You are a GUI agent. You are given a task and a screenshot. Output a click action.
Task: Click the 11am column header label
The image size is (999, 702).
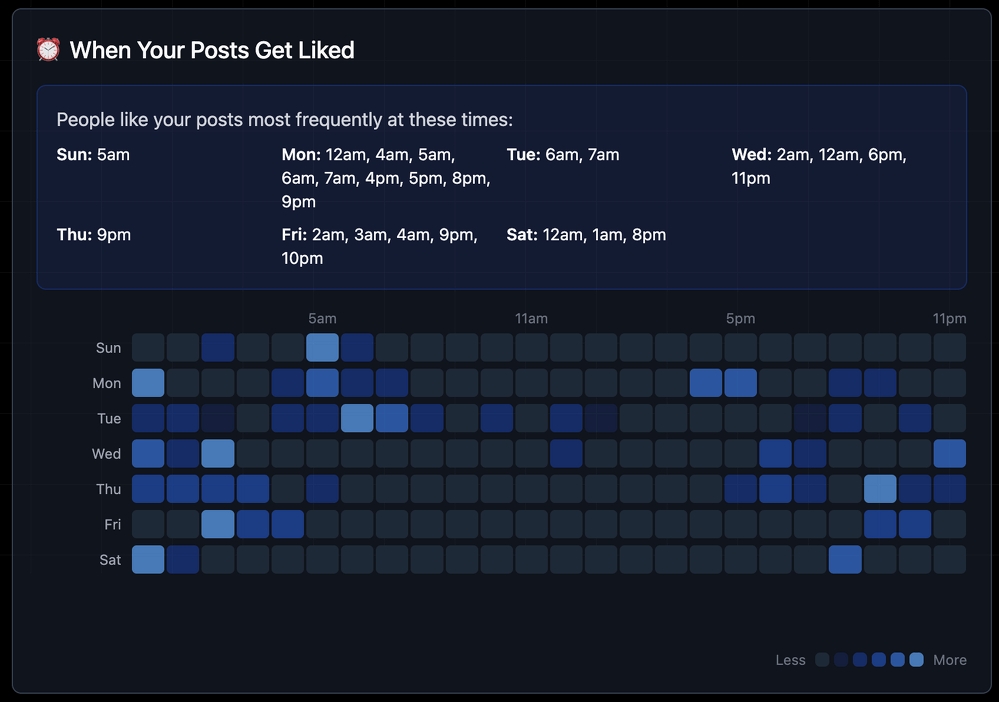click(531, 319)
